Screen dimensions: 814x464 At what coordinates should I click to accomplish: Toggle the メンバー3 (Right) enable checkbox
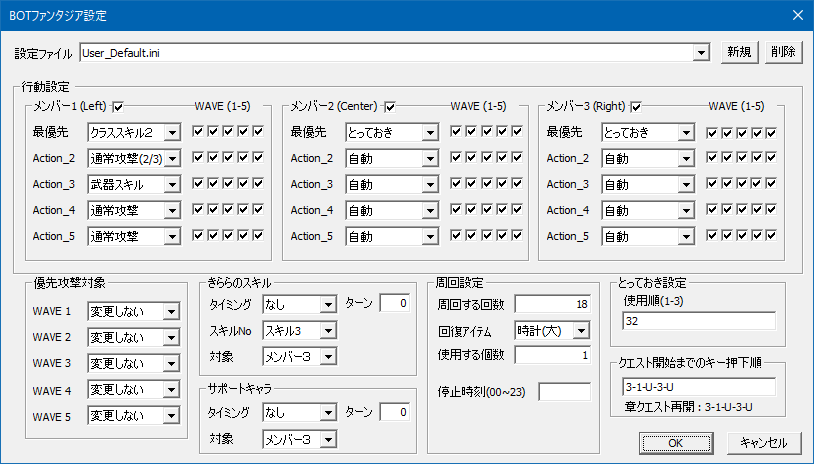(636, 107)
